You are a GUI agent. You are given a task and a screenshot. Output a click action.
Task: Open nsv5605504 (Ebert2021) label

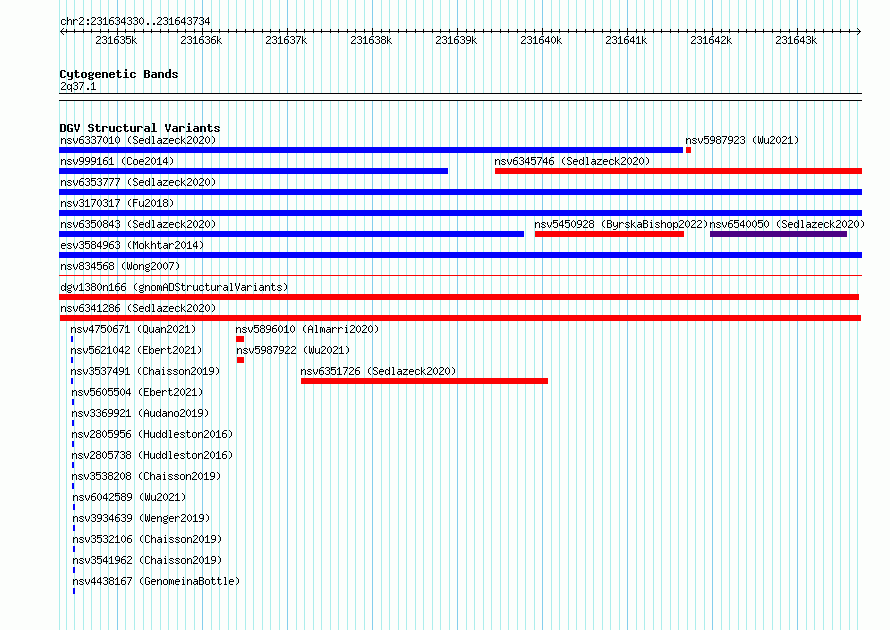(137, 392)
